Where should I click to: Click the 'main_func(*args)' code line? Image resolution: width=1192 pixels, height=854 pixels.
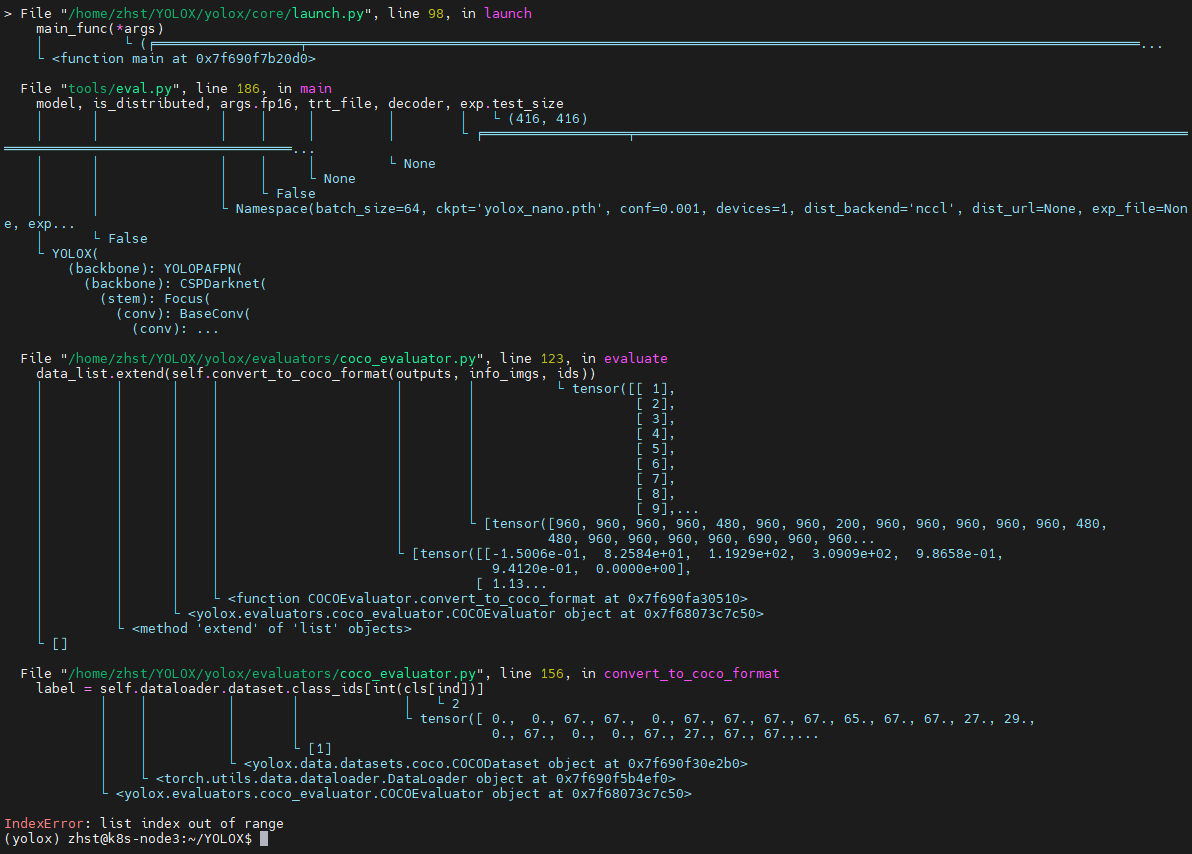[100, 29]
